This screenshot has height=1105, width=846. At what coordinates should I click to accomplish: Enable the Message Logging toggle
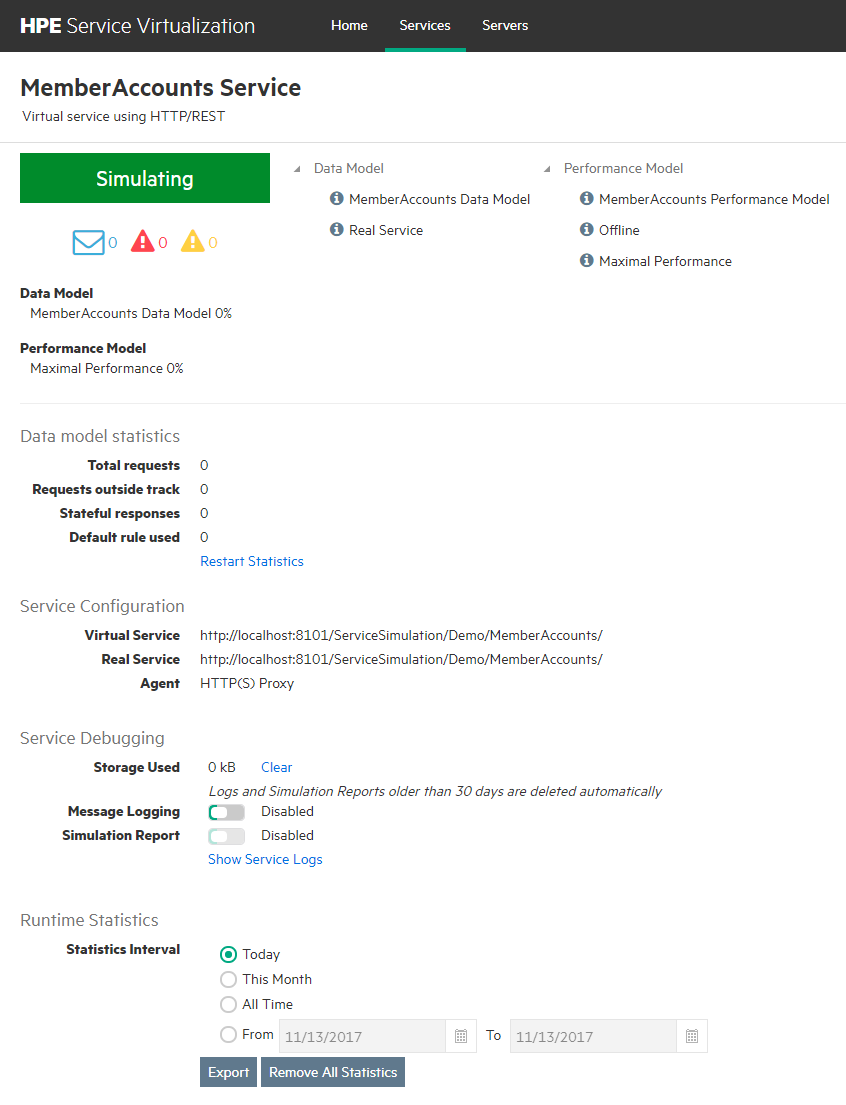(226, 812)
